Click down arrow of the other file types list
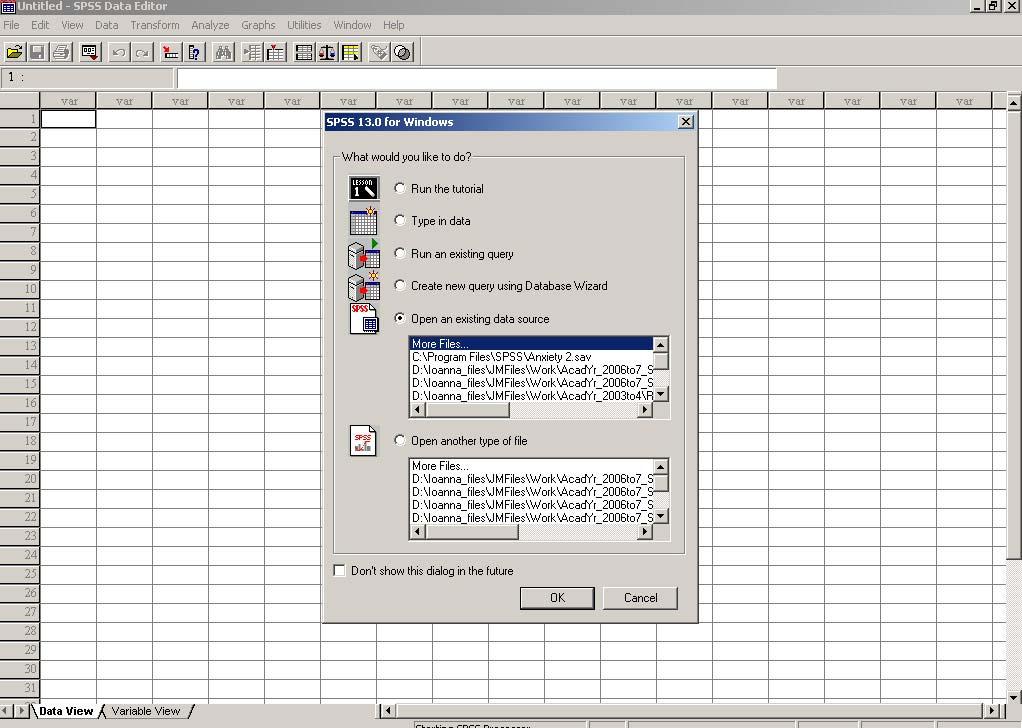 coord(660,516)
